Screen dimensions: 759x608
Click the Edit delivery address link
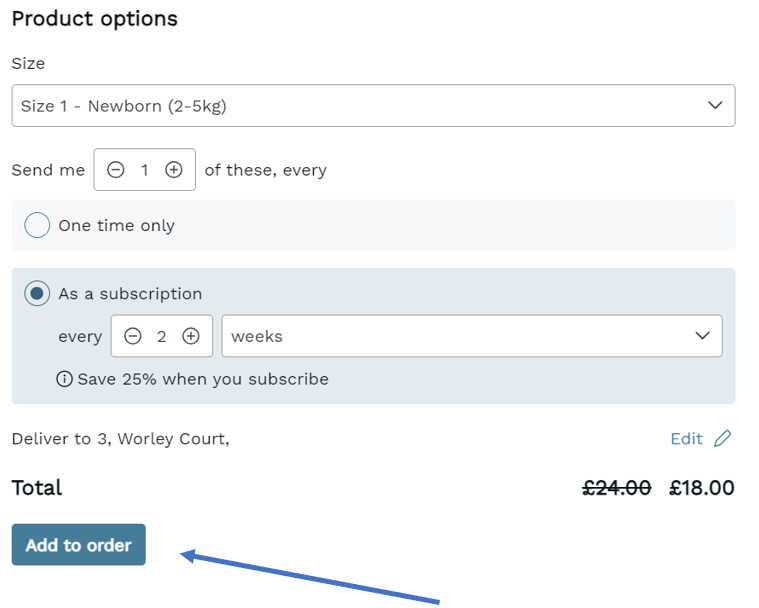(686, 439)
